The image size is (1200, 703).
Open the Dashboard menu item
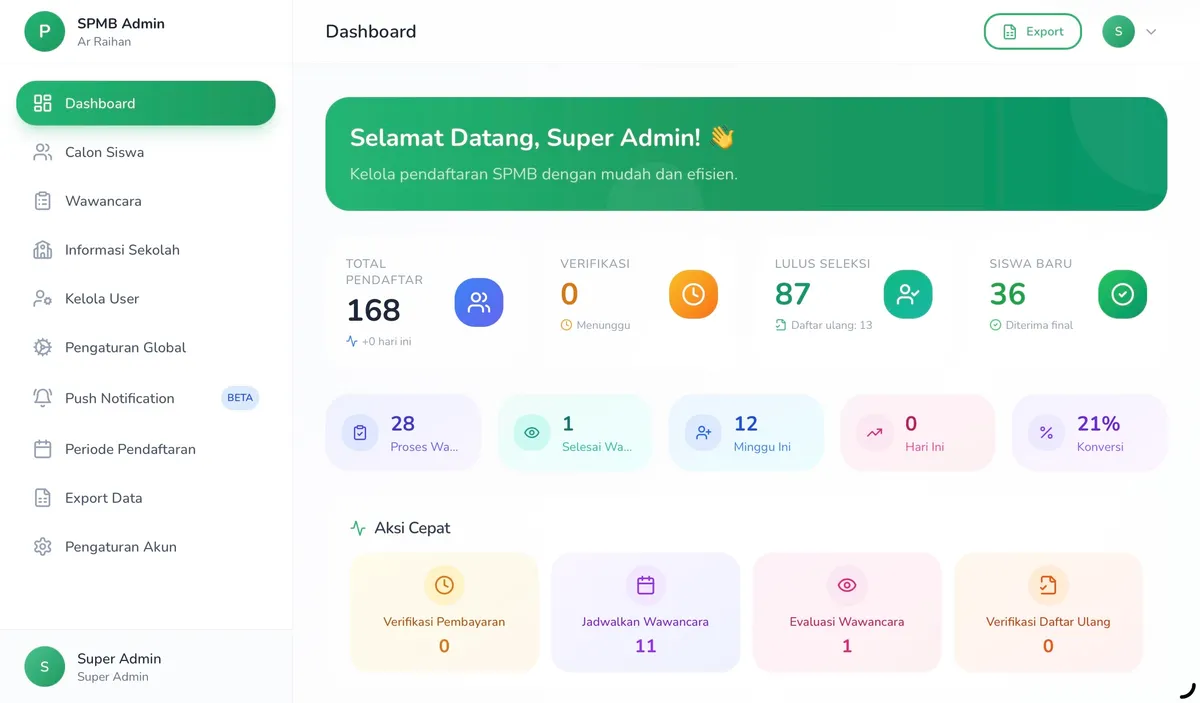click(x=100, y=102)
